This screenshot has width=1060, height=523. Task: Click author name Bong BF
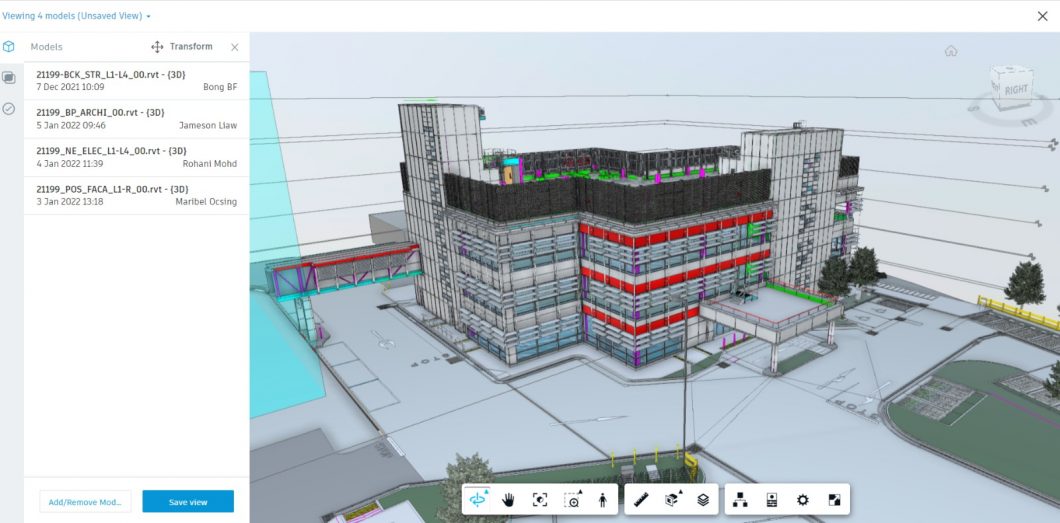click(x=220, y=87)
